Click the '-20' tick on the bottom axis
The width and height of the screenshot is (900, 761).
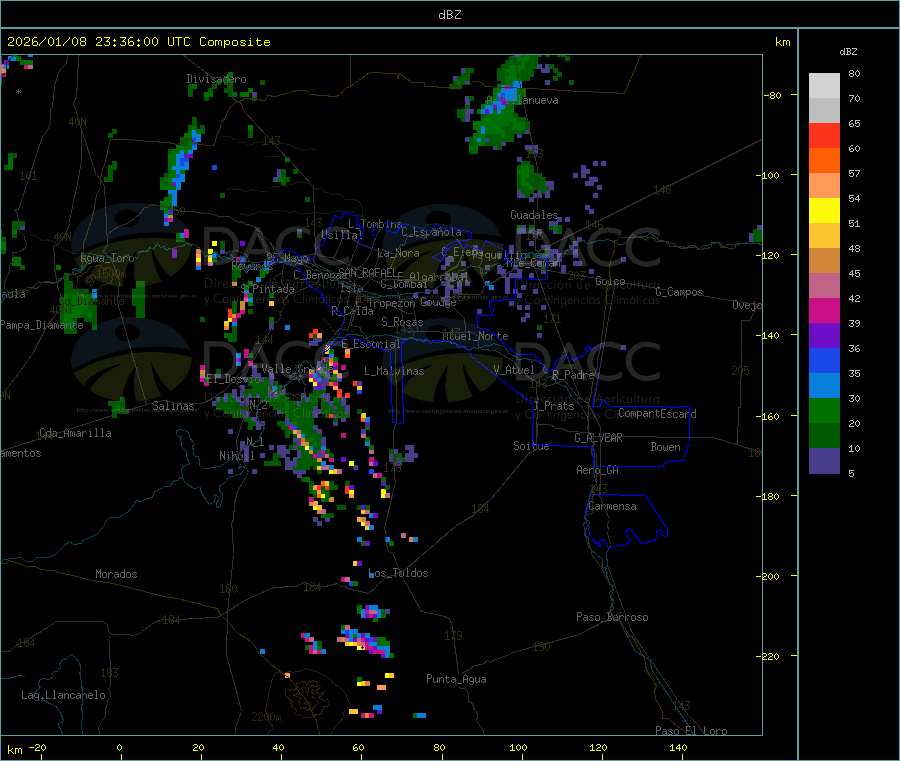[38, 747]
